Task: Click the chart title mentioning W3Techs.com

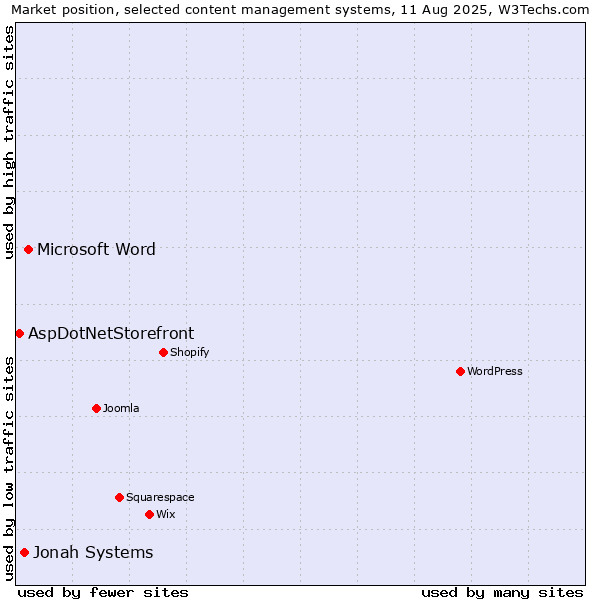Action: click(300, 10)
